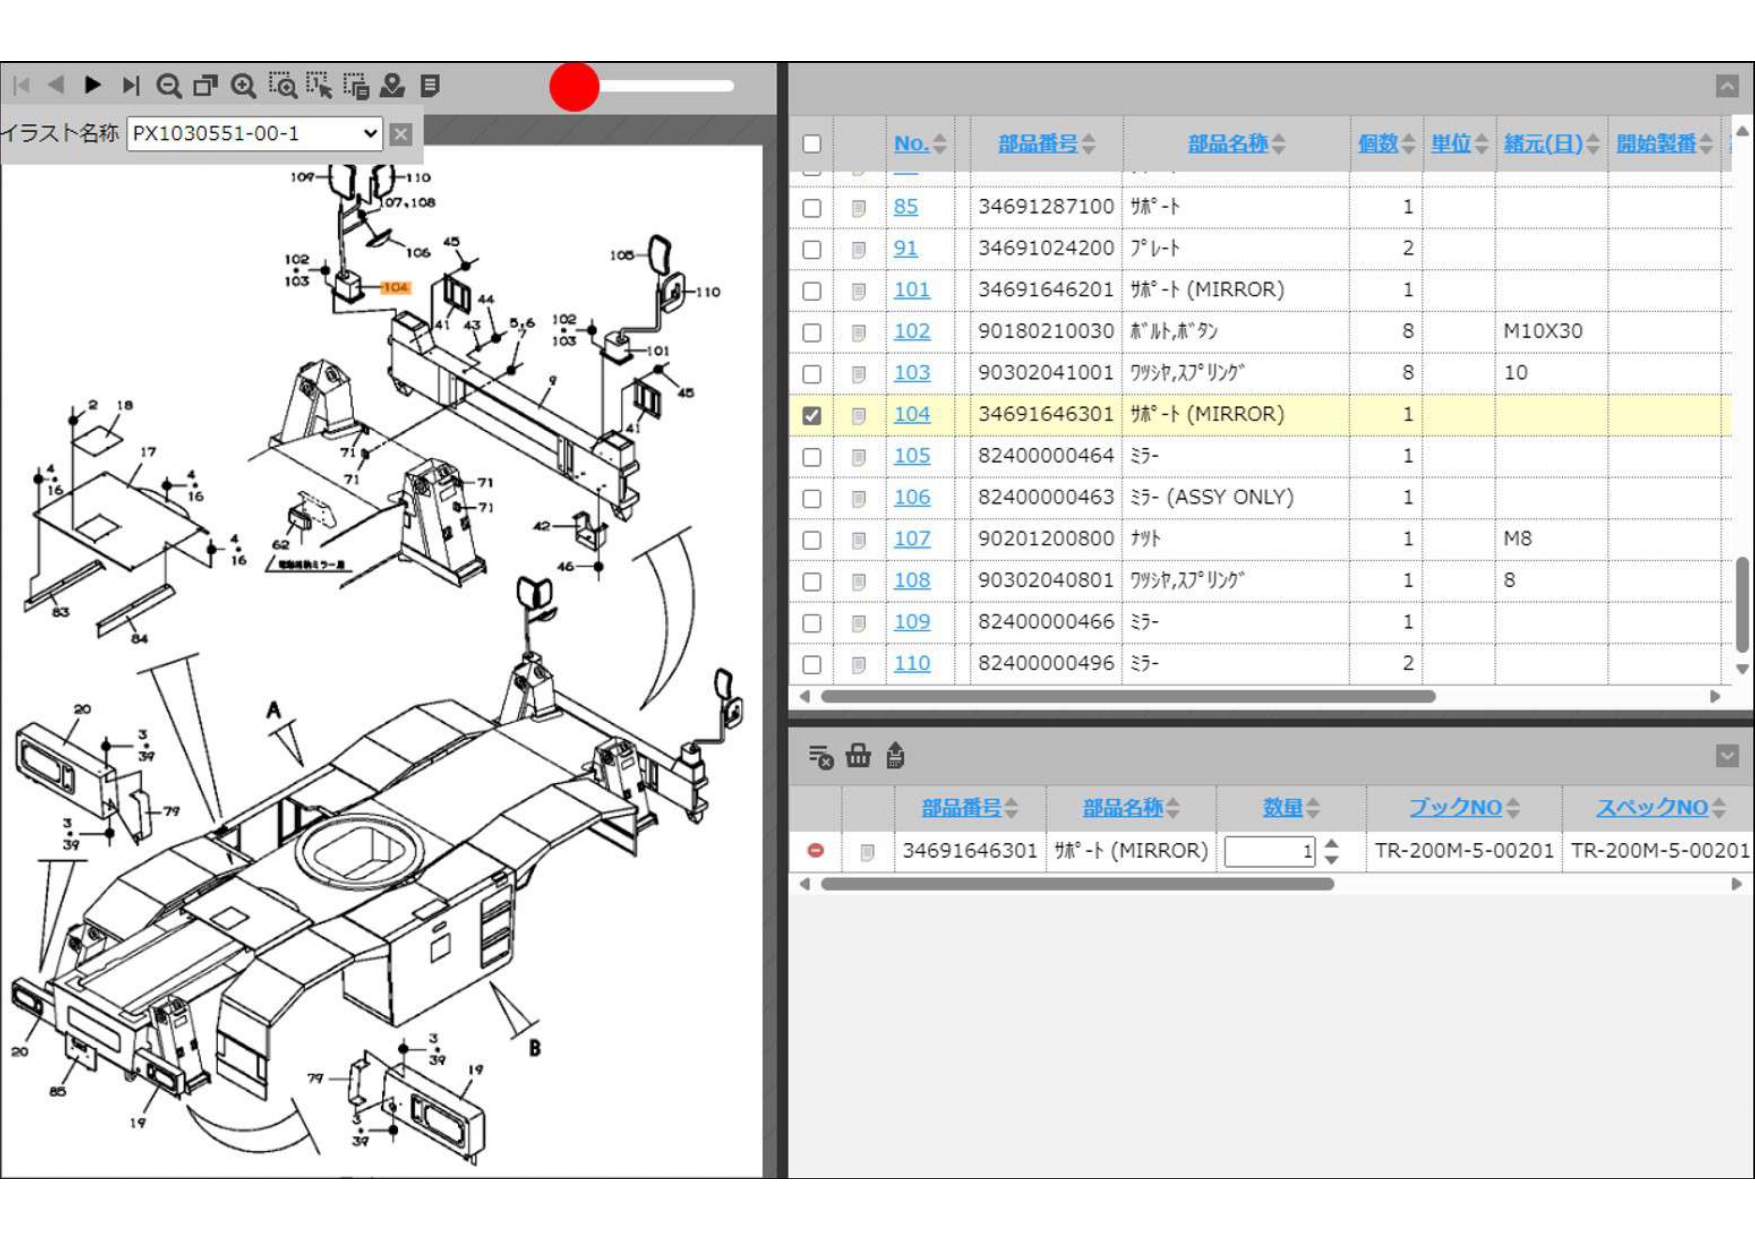Remove part 34691646301 with red minus icon

click(x=816, y=850)
